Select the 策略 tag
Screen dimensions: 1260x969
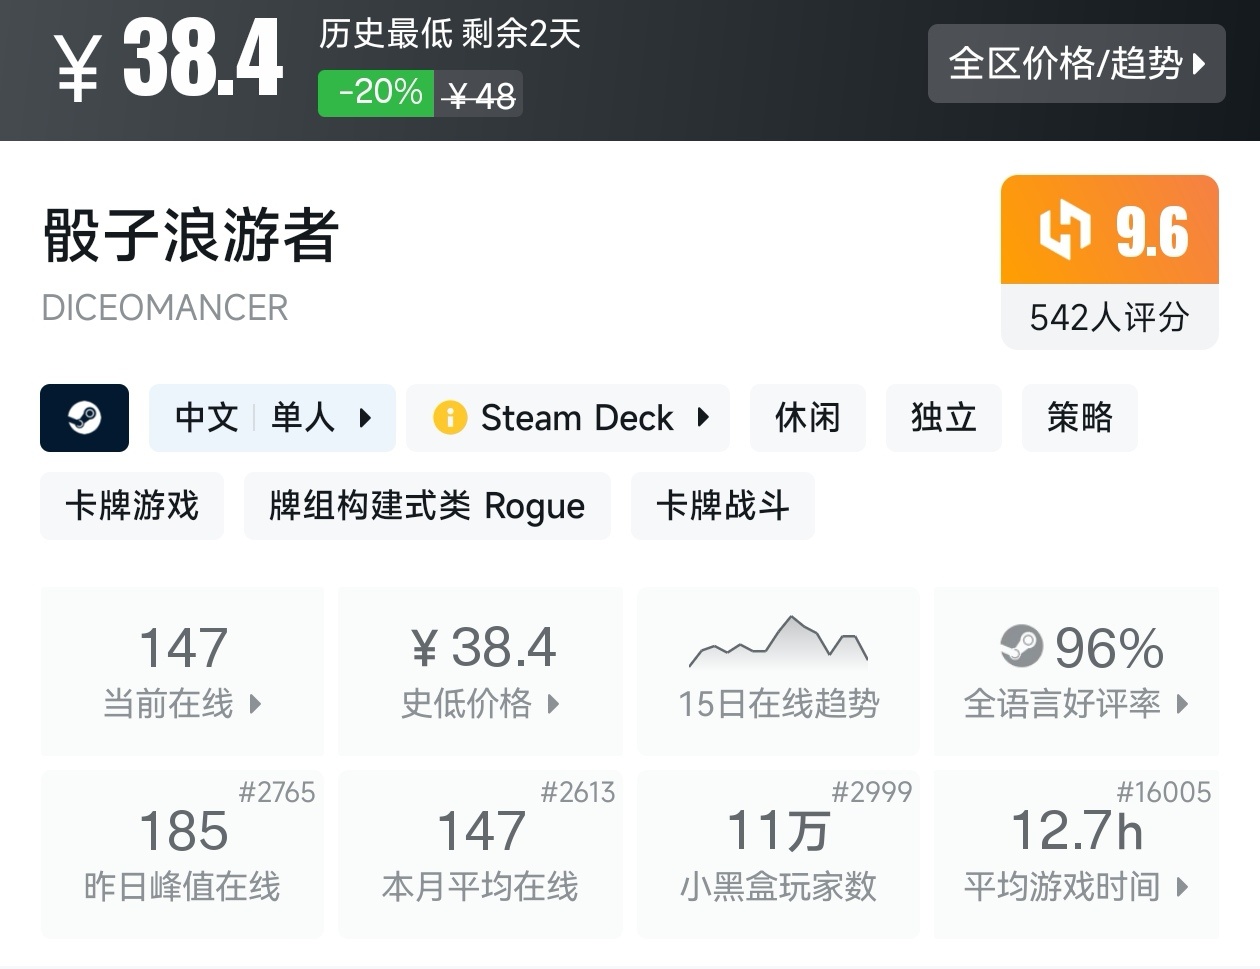pyautogui.click(x=1079, y=418)
